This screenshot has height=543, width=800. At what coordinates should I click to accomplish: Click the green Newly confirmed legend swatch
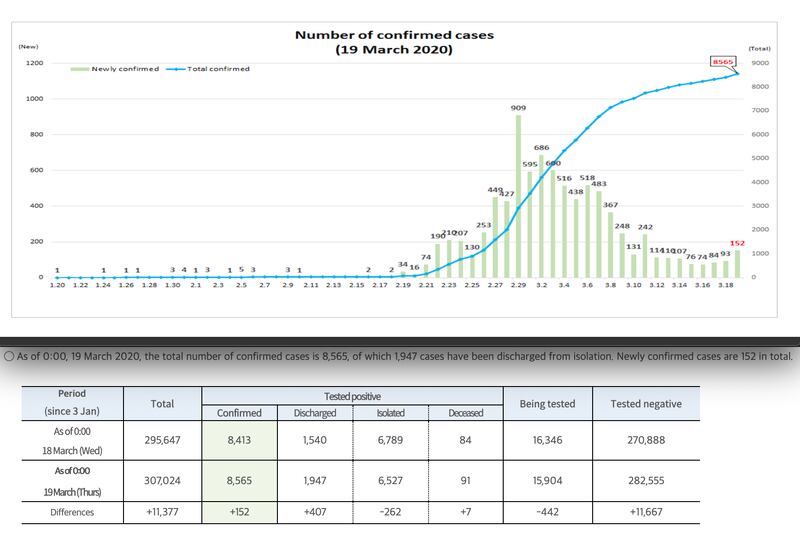[x=79, y=69]
